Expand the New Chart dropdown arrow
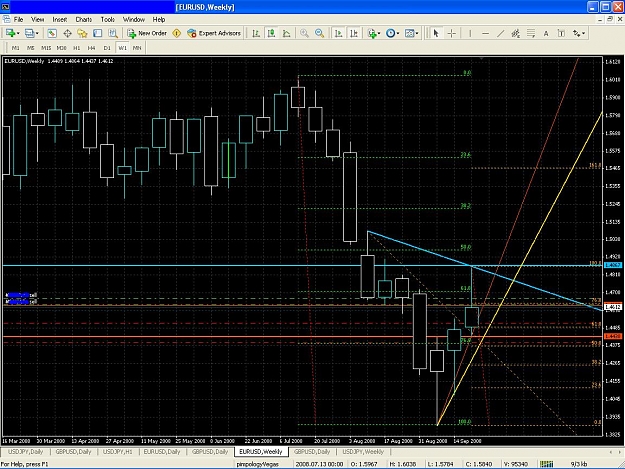Image resolution: width=625 pixels, height=469 pixels. pyautogui.click(x=18, y=33)
